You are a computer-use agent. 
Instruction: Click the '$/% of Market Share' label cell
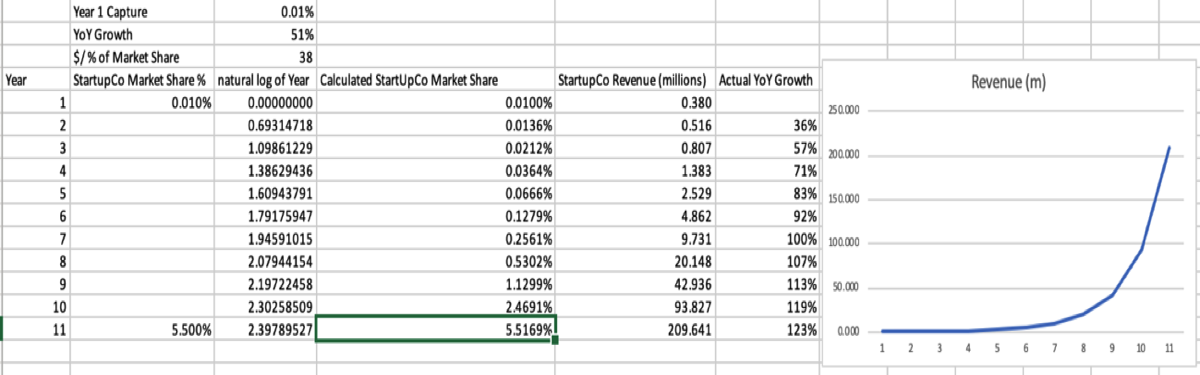[141, 57]
